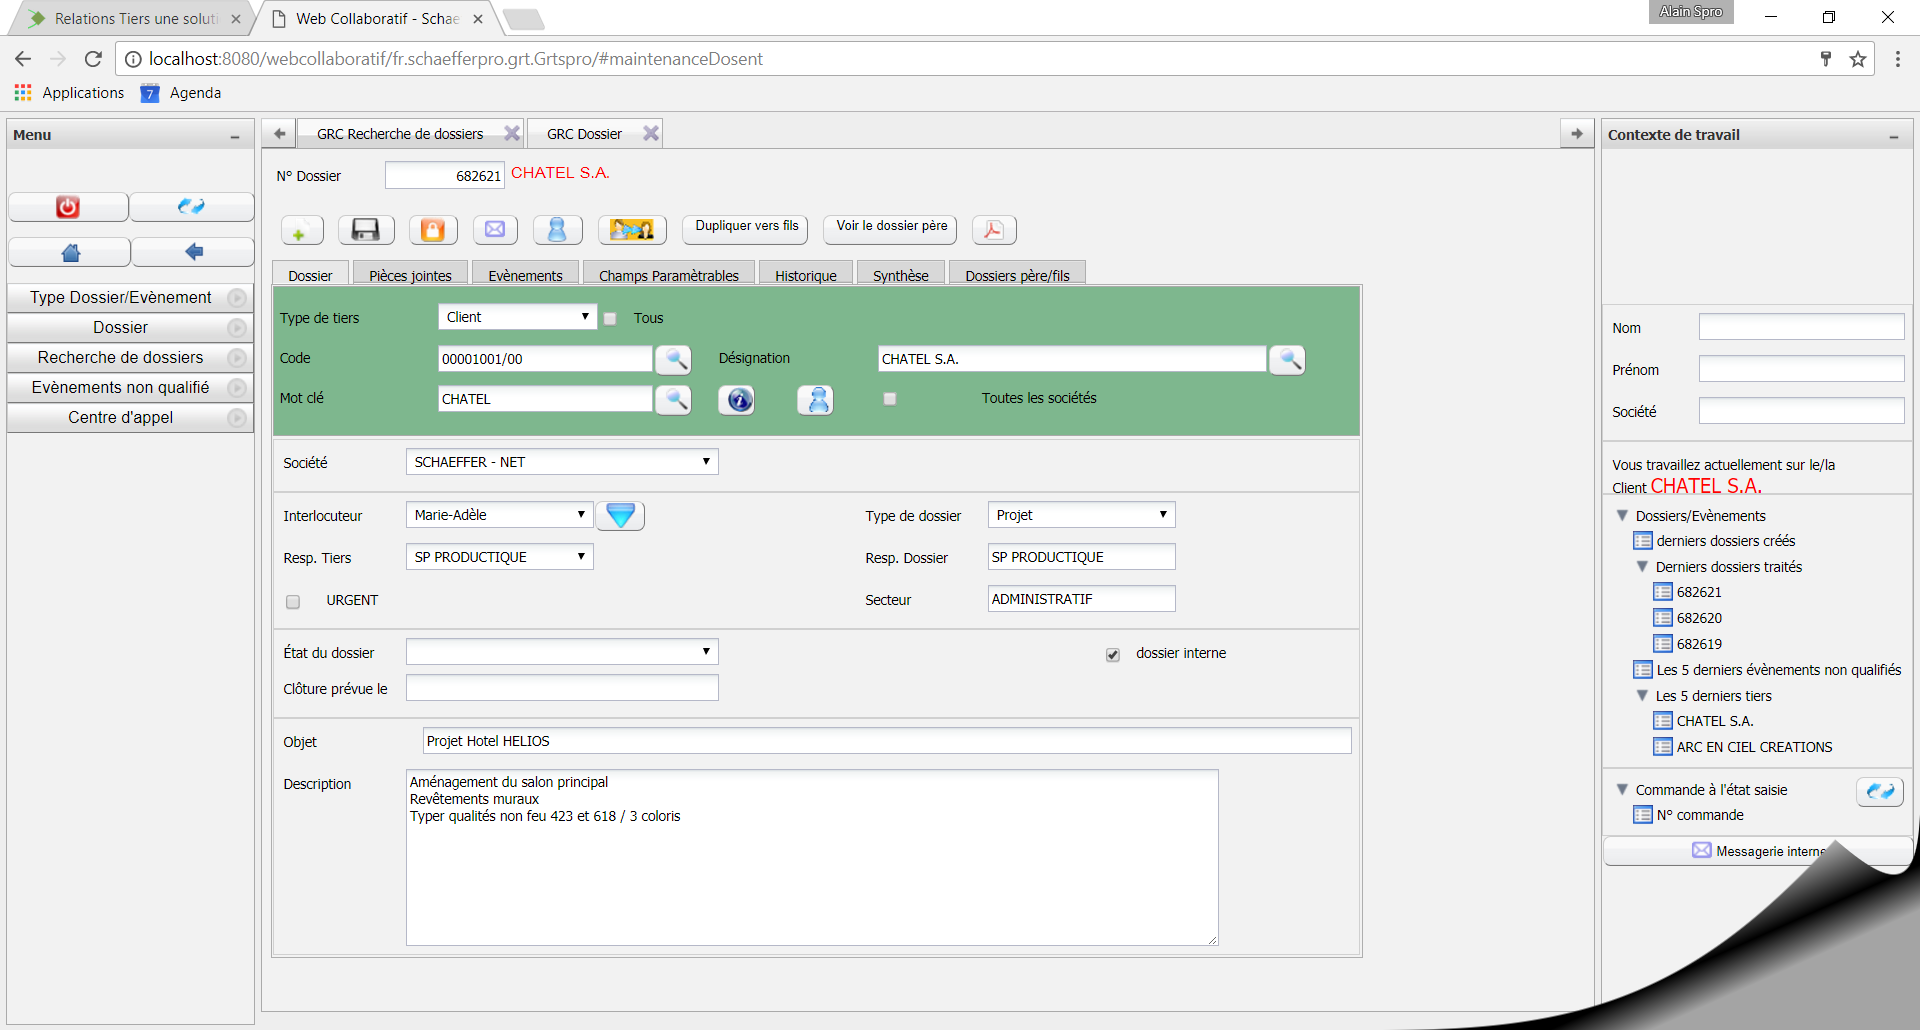Create a new dossier
Image resolution: width=1920 pixels, height=1030 pixels.
(x=301, y=230)
